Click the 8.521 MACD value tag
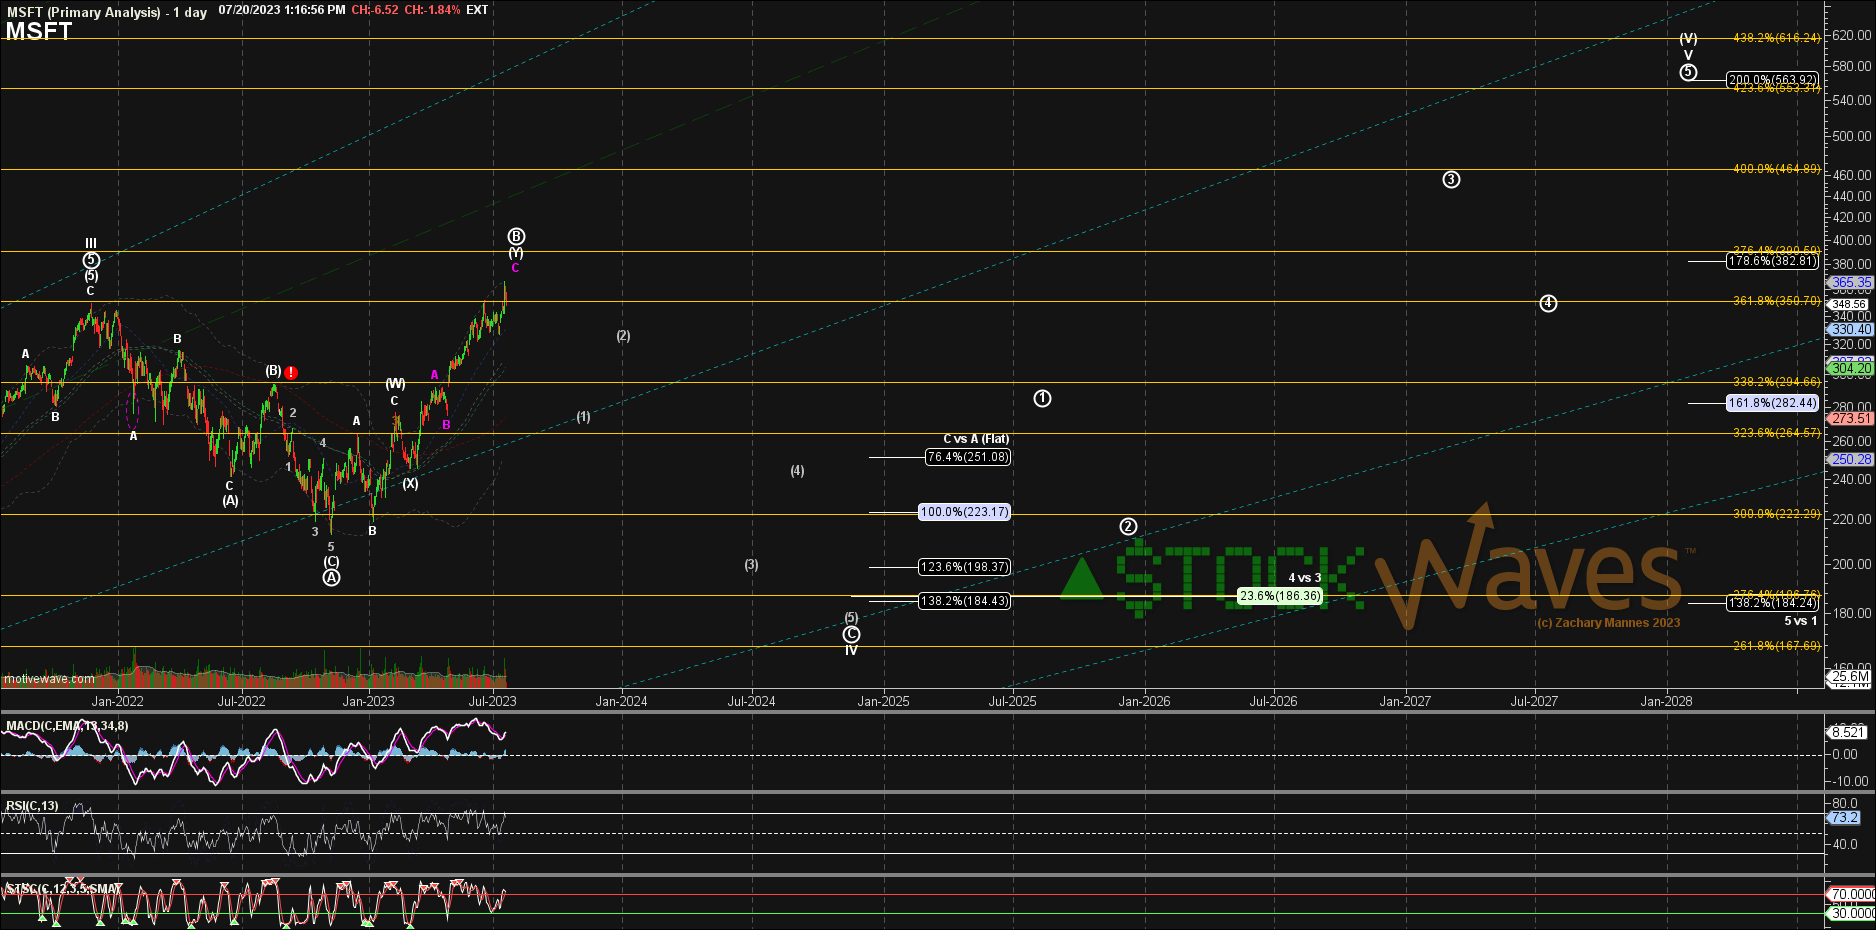Viewport: 1876px width, 930px height. pos(1846,732)
